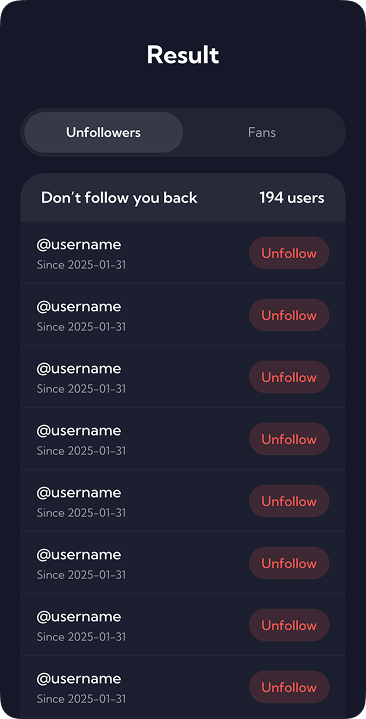Open the second @username profile
The image size is (366, 719).
(x=79, y=307)
